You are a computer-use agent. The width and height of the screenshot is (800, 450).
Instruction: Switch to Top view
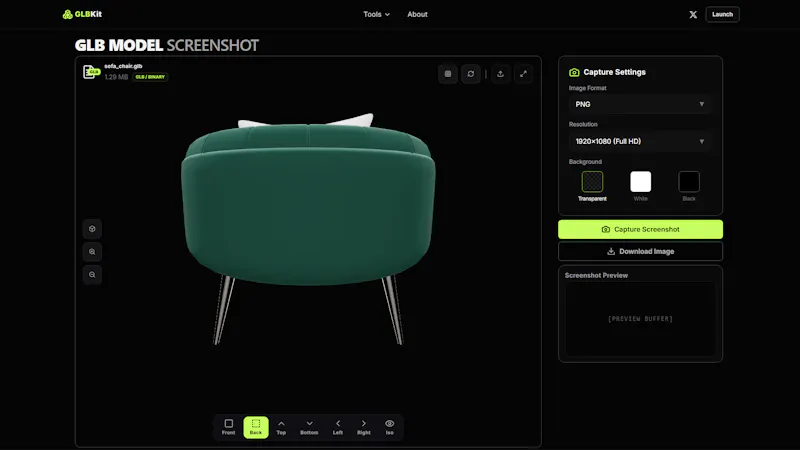pyautogui.click(x=281, y=427)
